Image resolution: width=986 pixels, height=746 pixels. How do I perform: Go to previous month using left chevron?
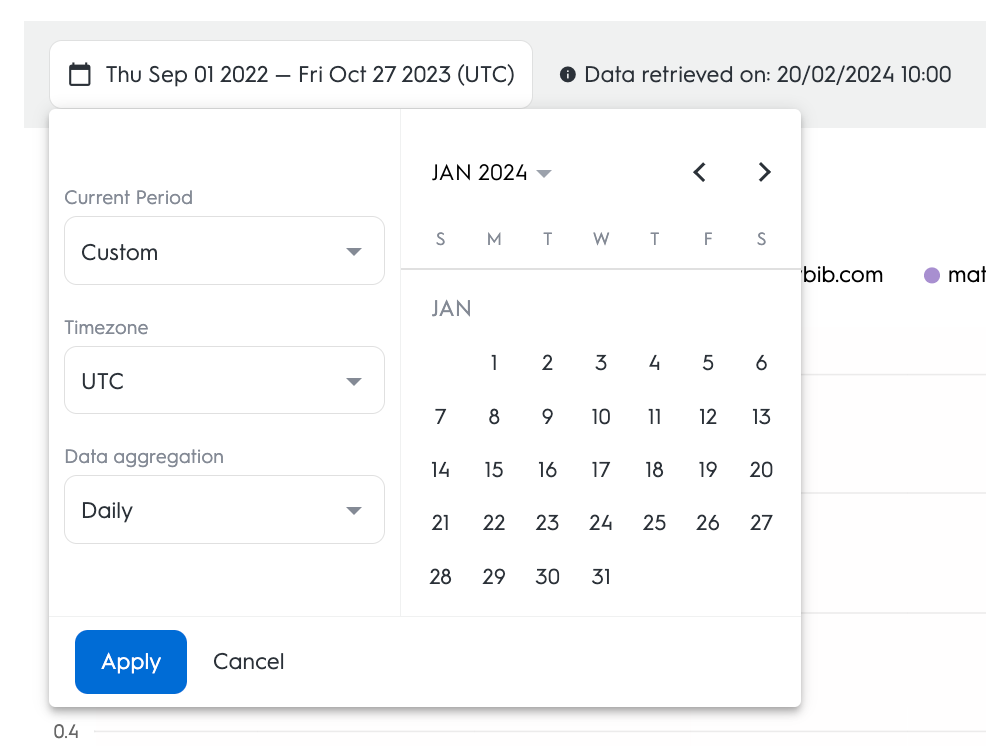(700, 172)
